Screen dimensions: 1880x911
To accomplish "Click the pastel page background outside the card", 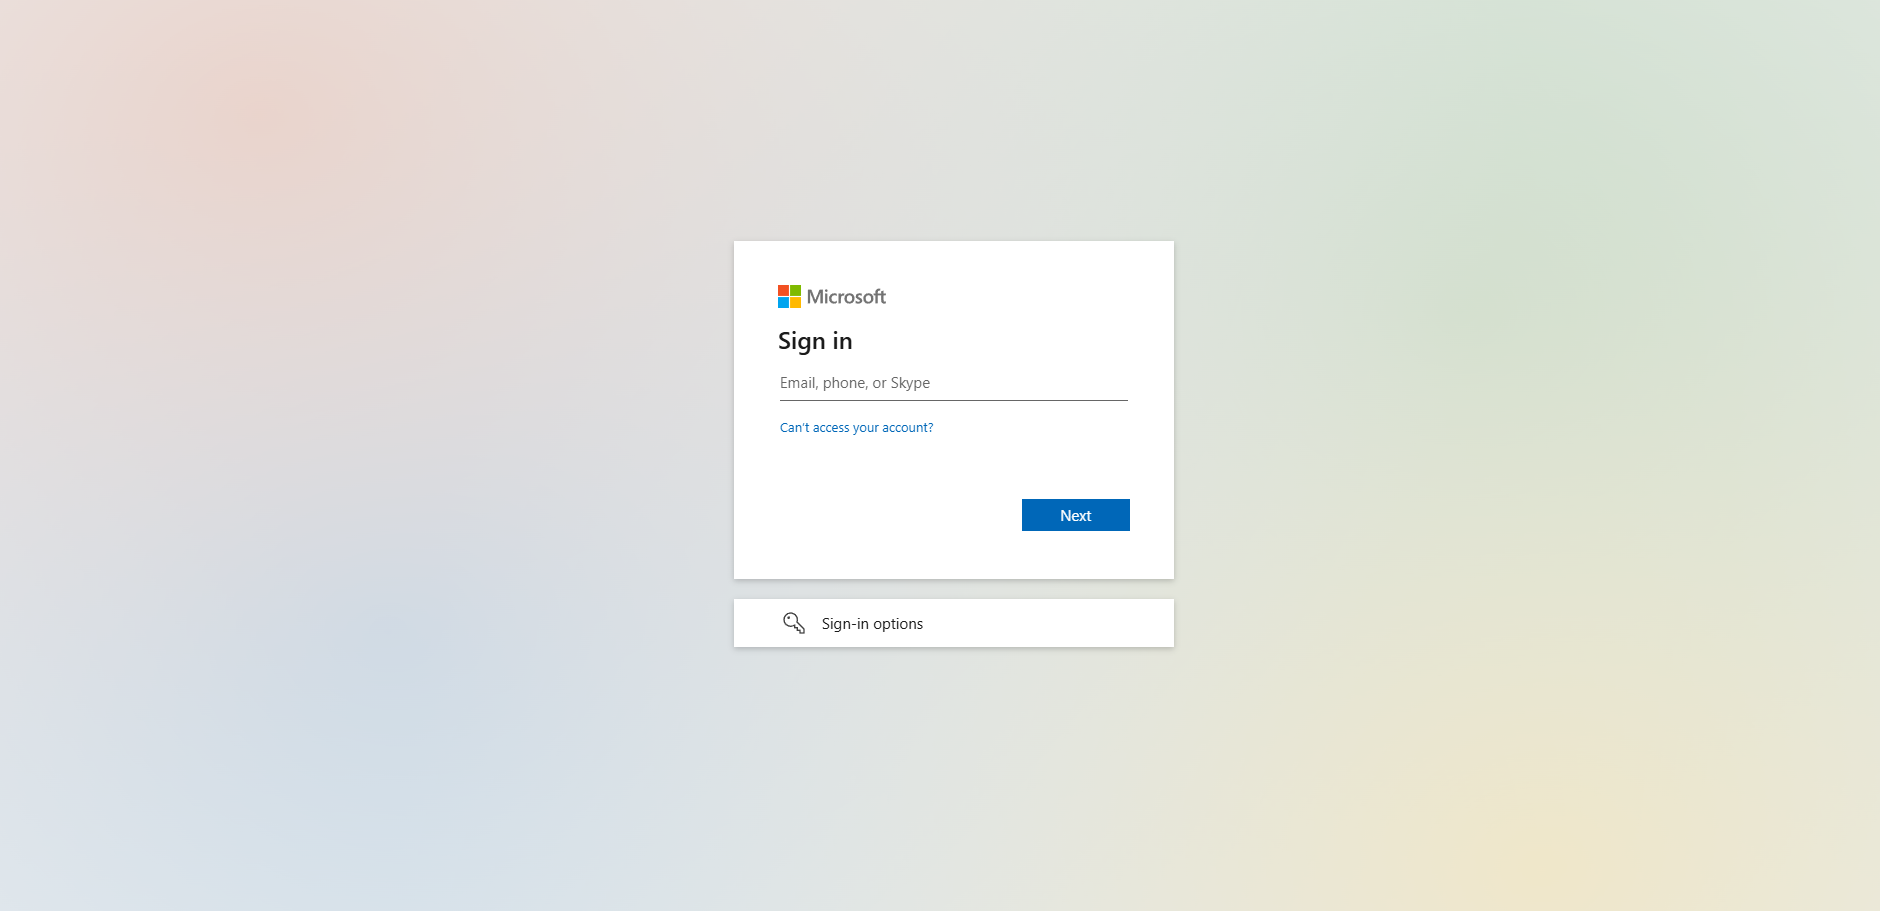I will pos(350,450).
